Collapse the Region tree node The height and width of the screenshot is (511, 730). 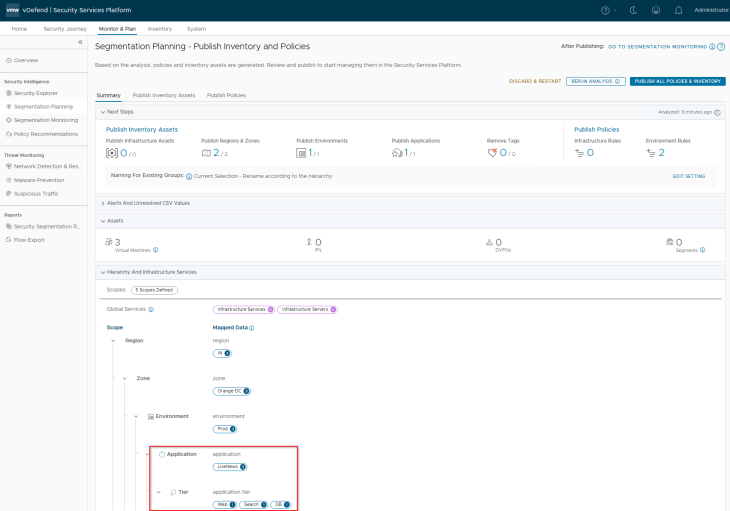(114, 341)
